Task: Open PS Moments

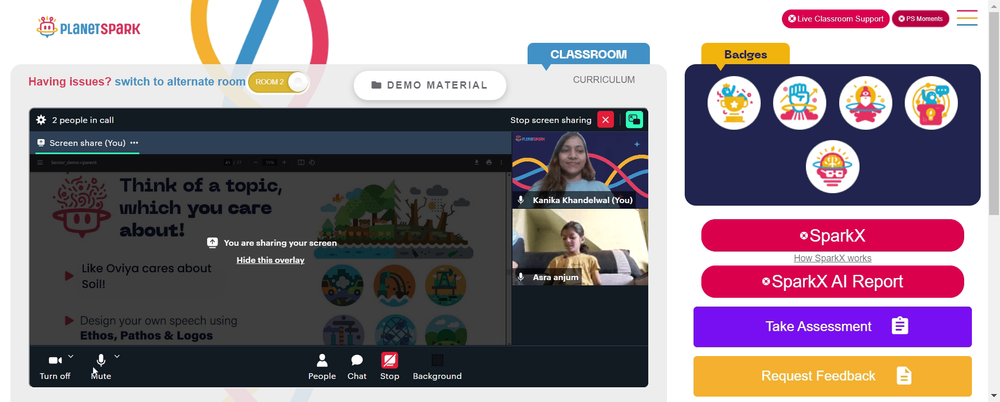Action: [920, 19]
